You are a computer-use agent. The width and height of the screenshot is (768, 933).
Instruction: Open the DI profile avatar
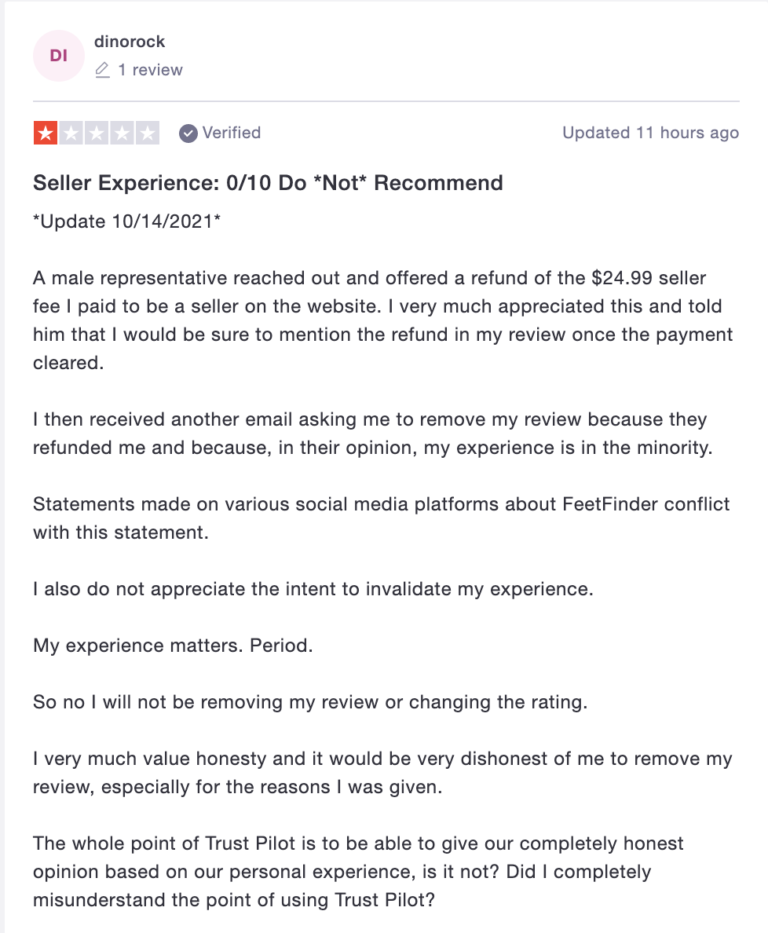(x=59, y=56)
